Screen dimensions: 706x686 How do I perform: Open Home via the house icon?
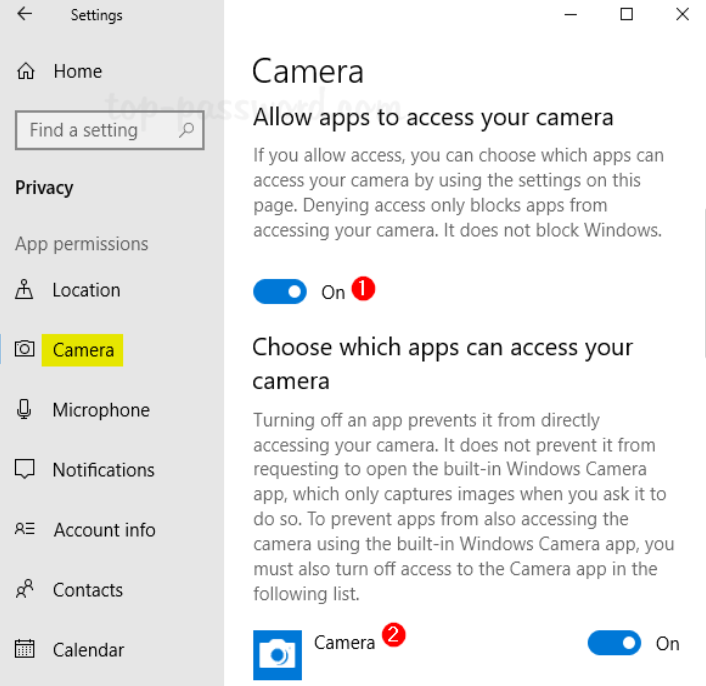coord(26,71)
